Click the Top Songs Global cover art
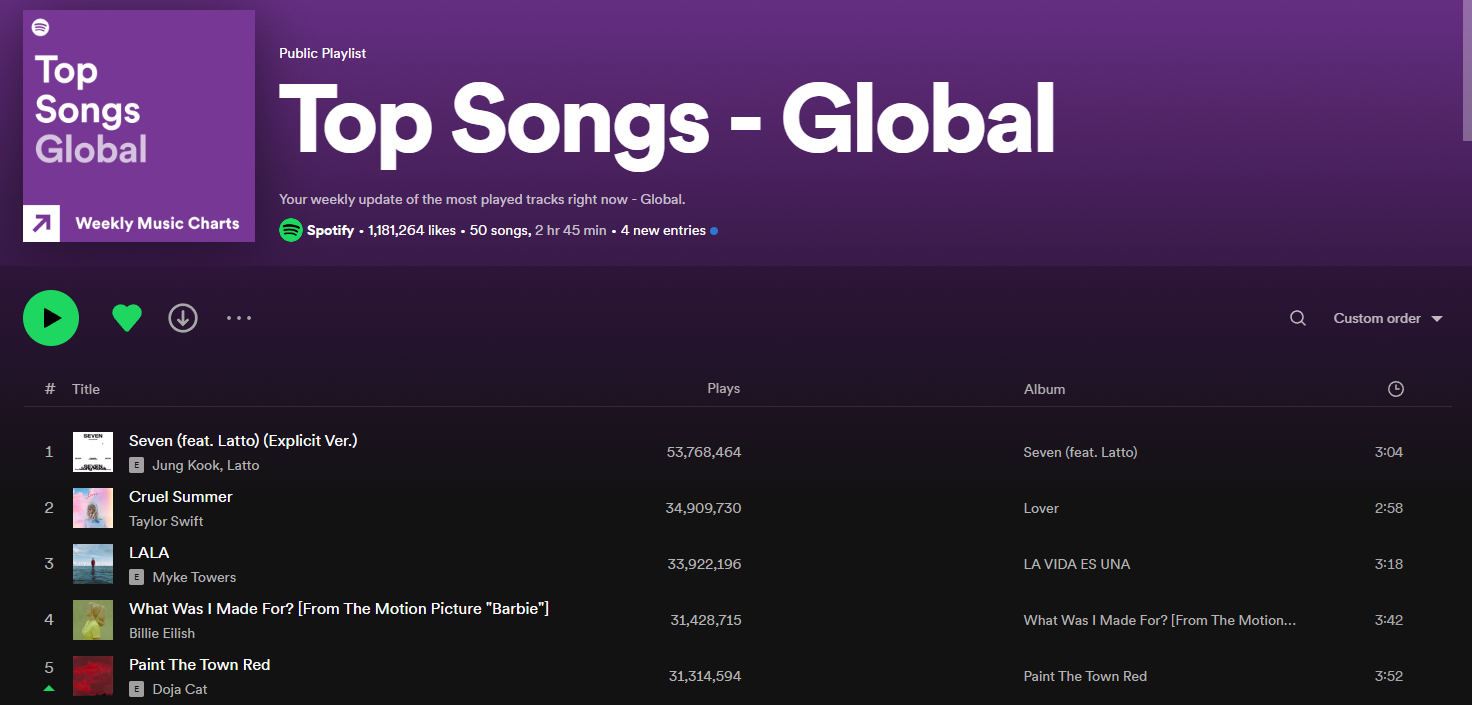1472x705 pixels. [x=139, y=126]
